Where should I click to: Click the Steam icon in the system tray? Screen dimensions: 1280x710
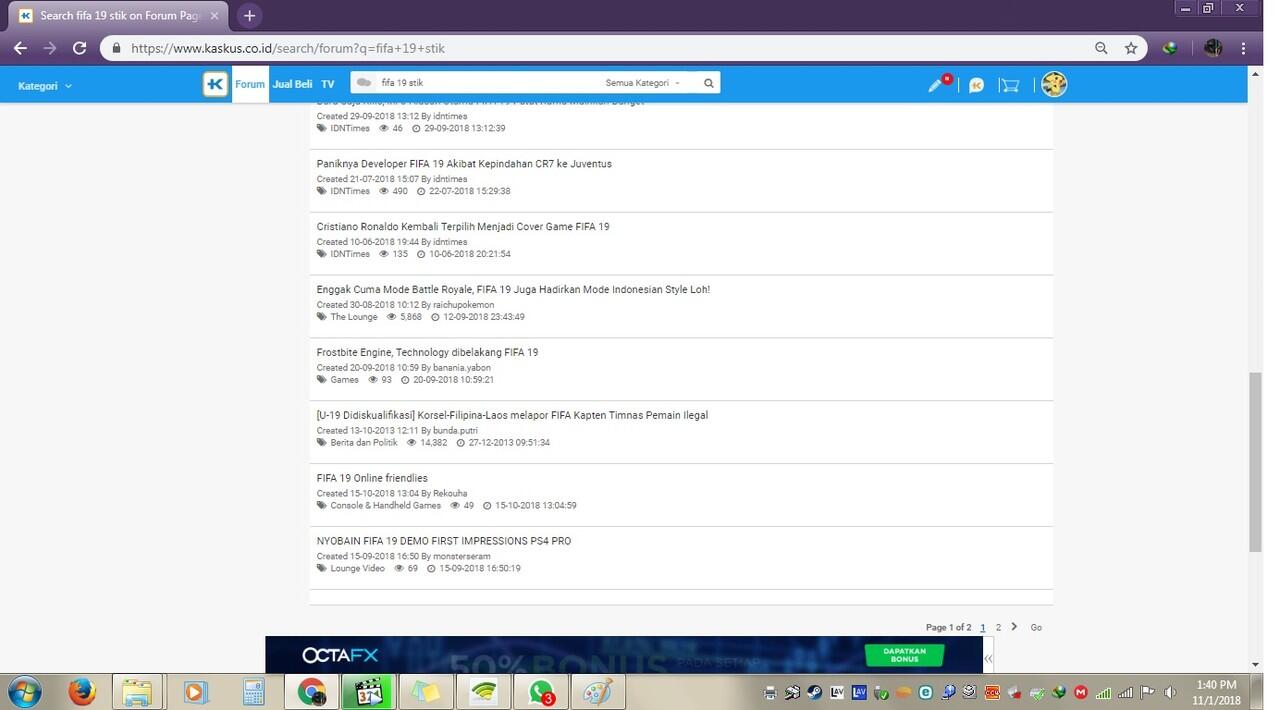(x=814, y=691)
